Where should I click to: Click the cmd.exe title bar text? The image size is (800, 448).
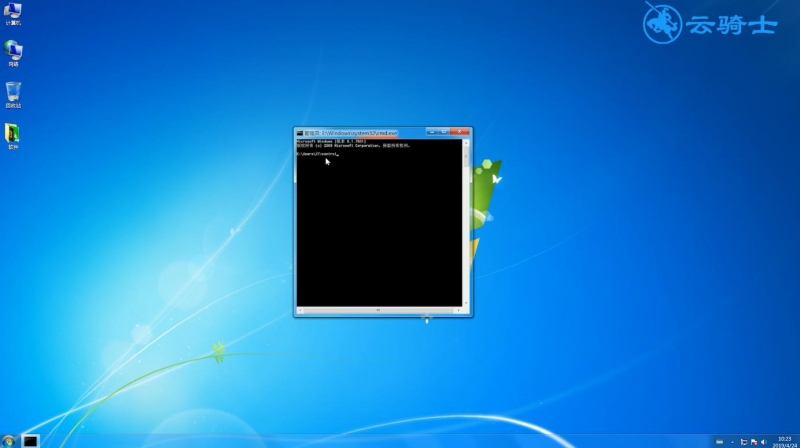351,133
